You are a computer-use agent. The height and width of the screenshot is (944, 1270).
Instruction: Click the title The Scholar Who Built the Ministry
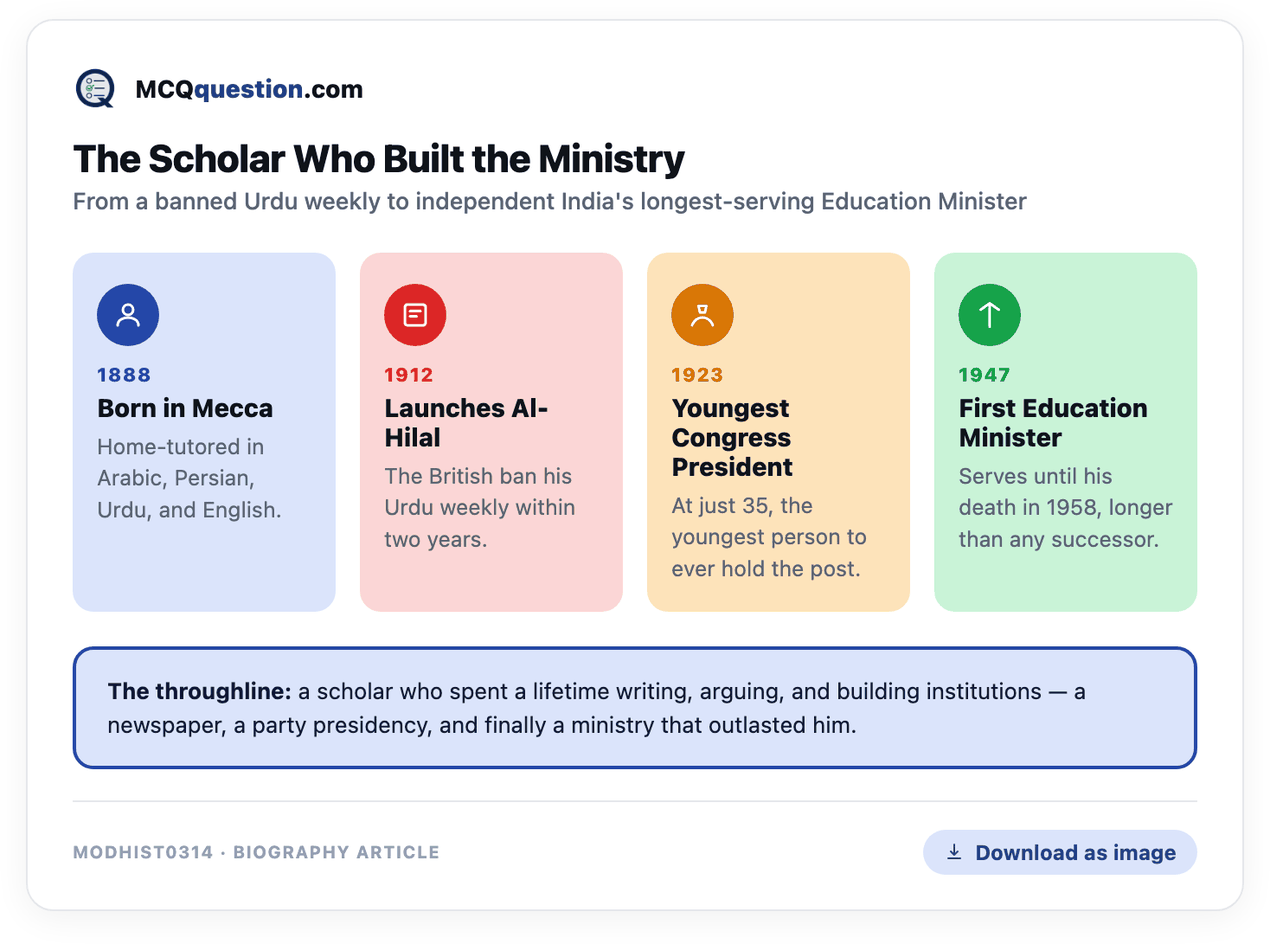click(x=379, y=160)
